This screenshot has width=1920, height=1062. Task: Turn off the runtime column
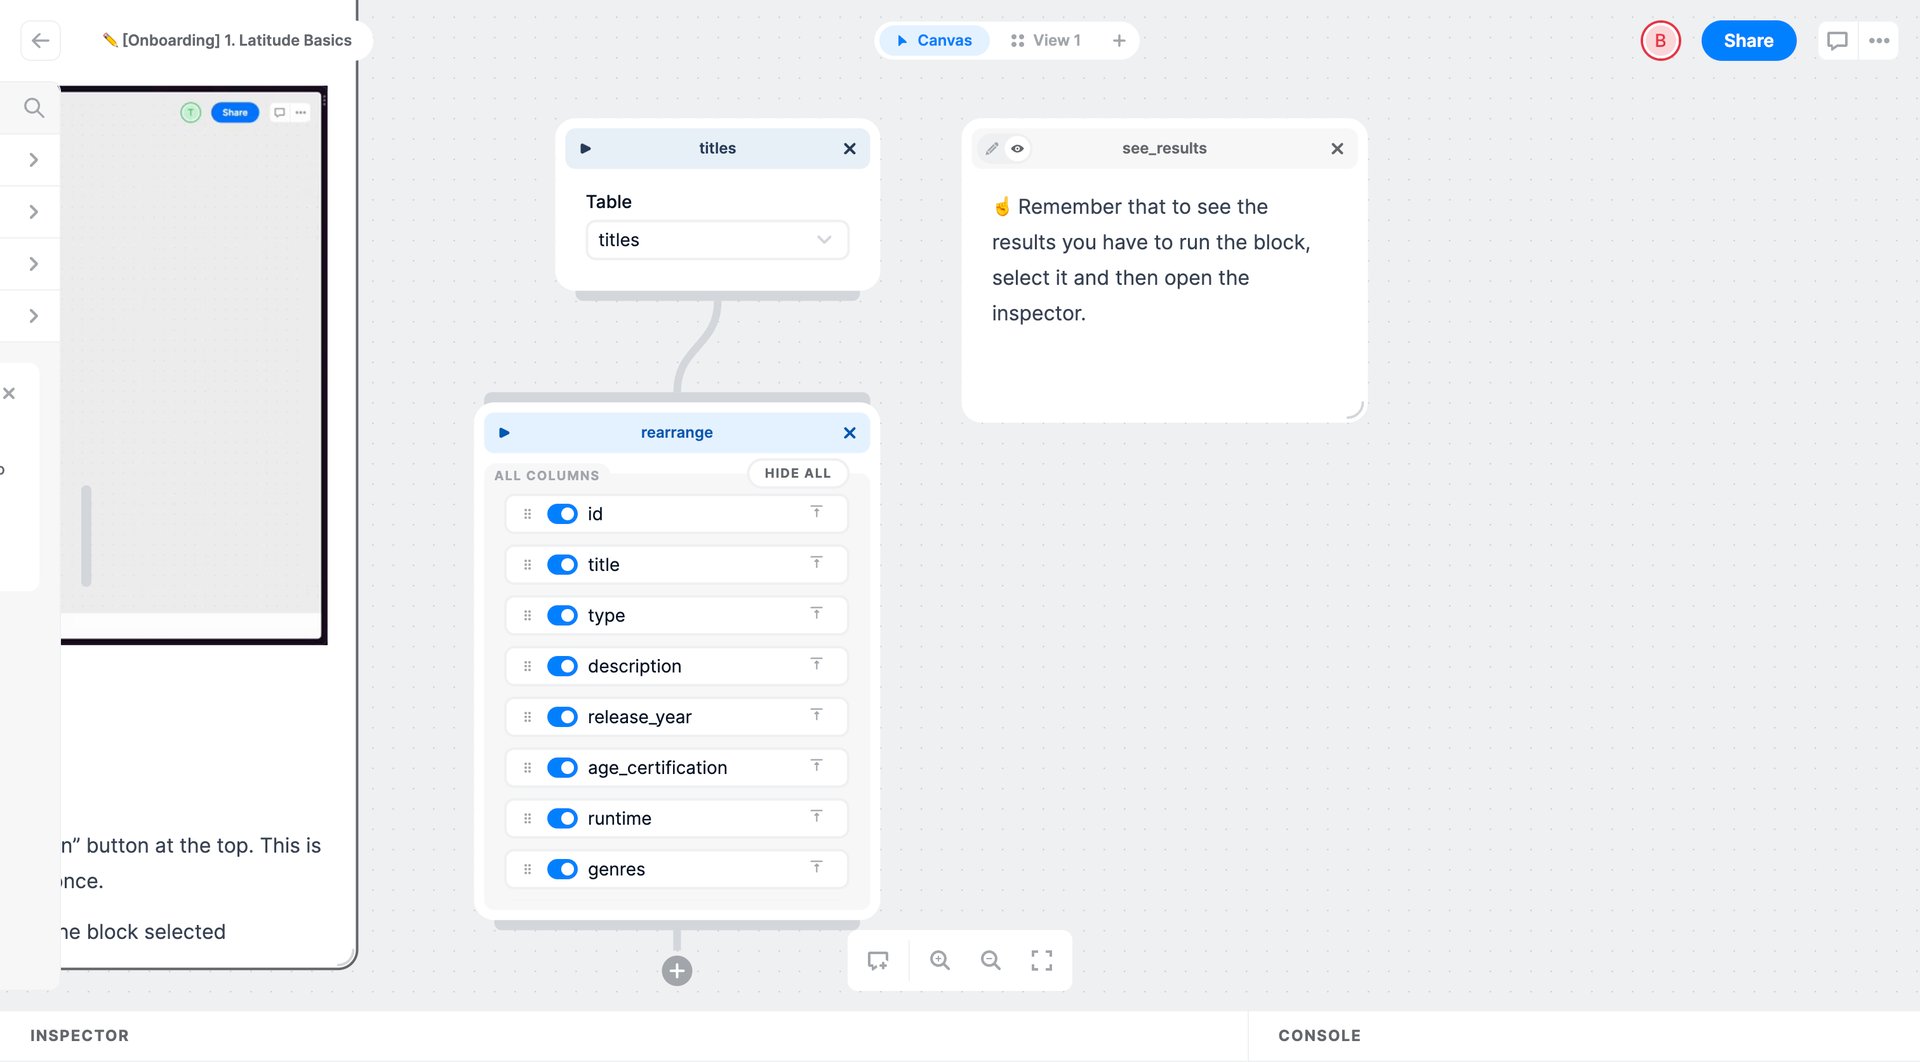pyautogui.click(x=562, y=818)
